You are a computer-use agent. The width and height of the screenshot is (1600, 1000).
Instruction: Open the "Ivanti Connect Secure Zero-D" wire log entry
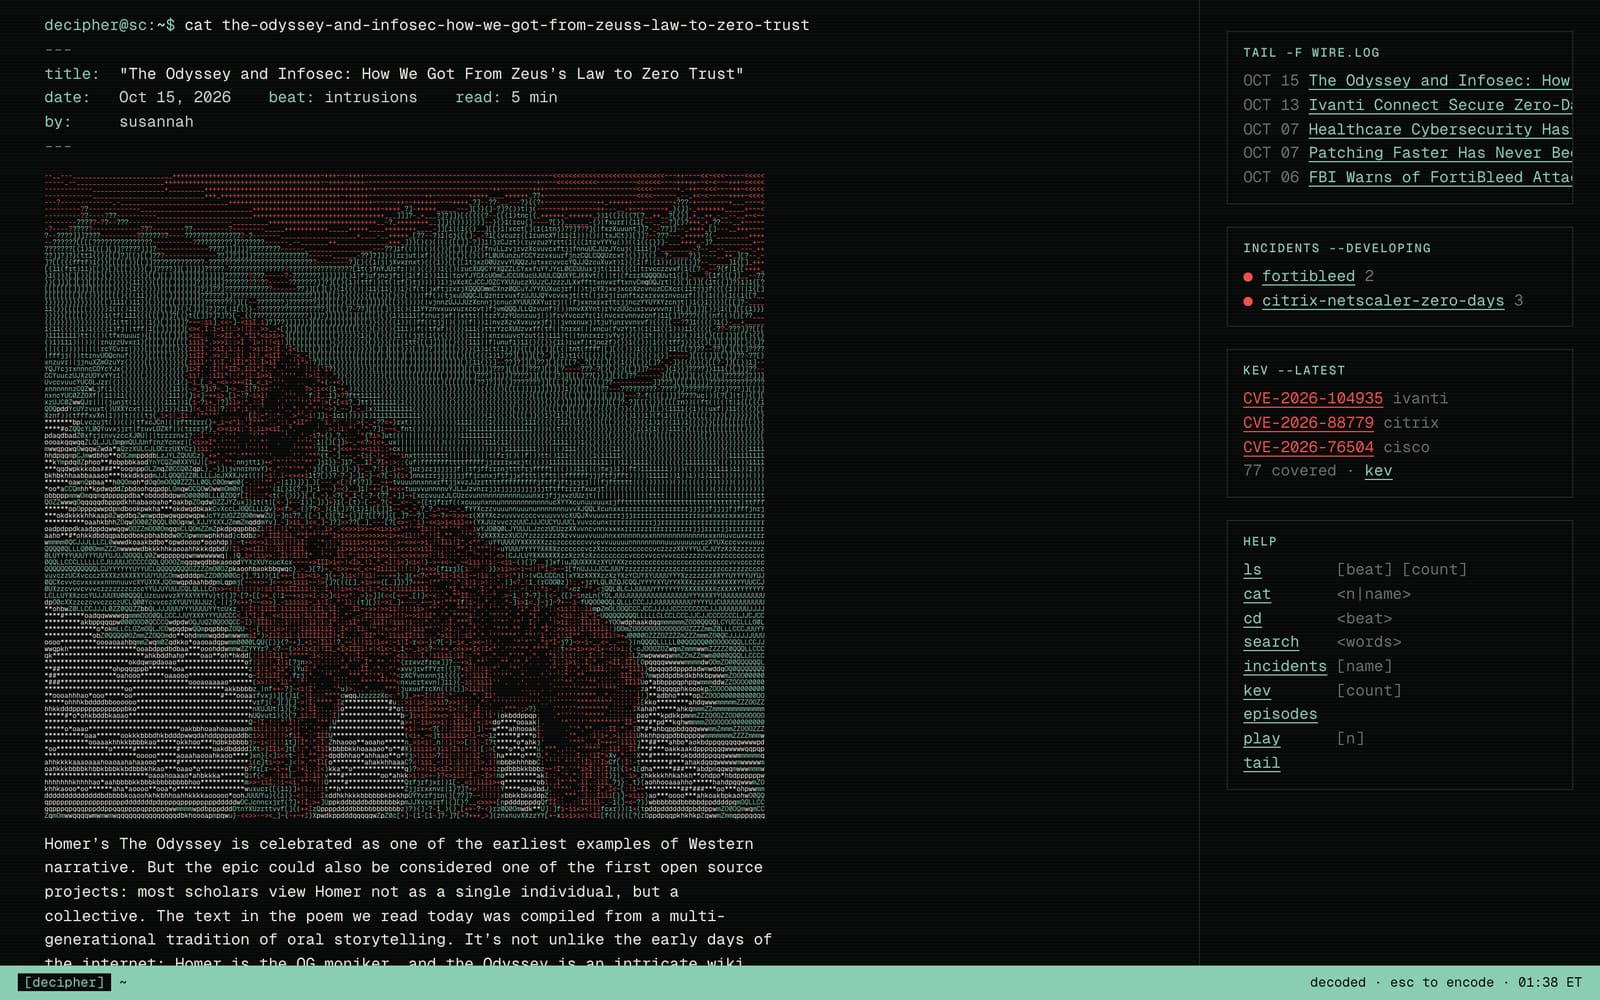[1440, 105]
